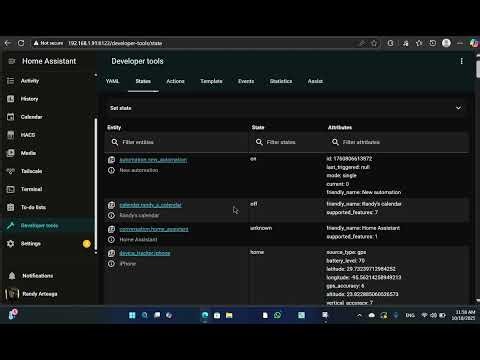The width and height of the screenshot is (480, 360).
Task: Show info for iPhone device tracker entity
Action: (x=111, y=264)
